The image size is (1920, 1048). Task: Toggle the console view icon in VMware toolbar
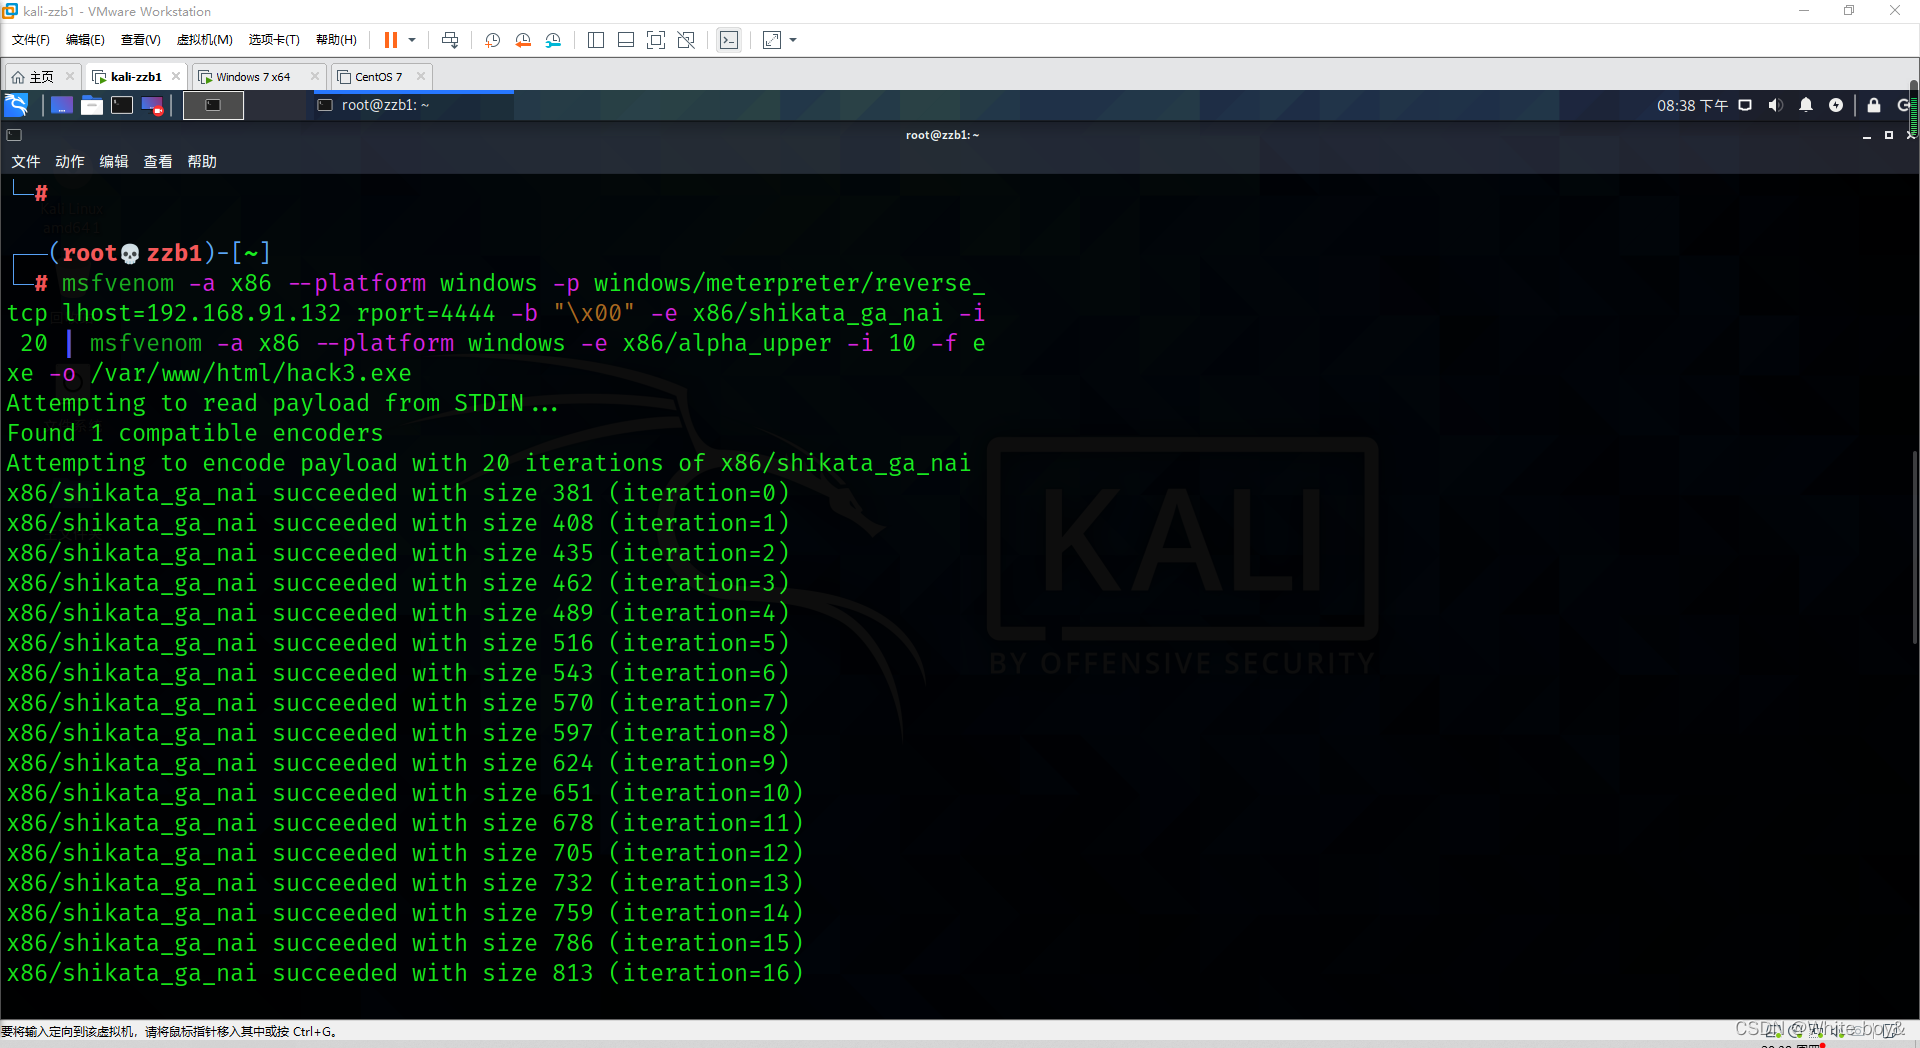pyautogui.click(x=729, y=40)
